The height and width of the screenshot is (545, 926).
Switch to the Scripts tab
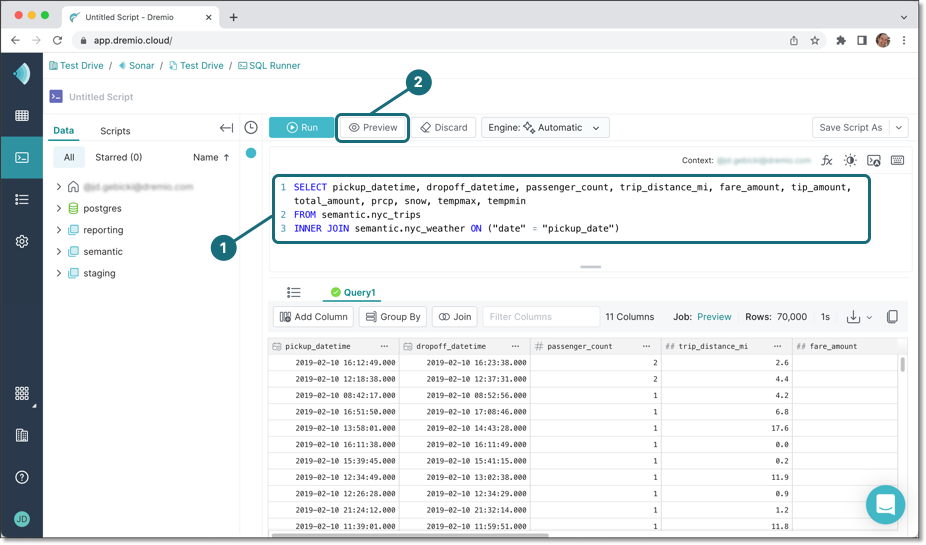(x=115, y=131)
